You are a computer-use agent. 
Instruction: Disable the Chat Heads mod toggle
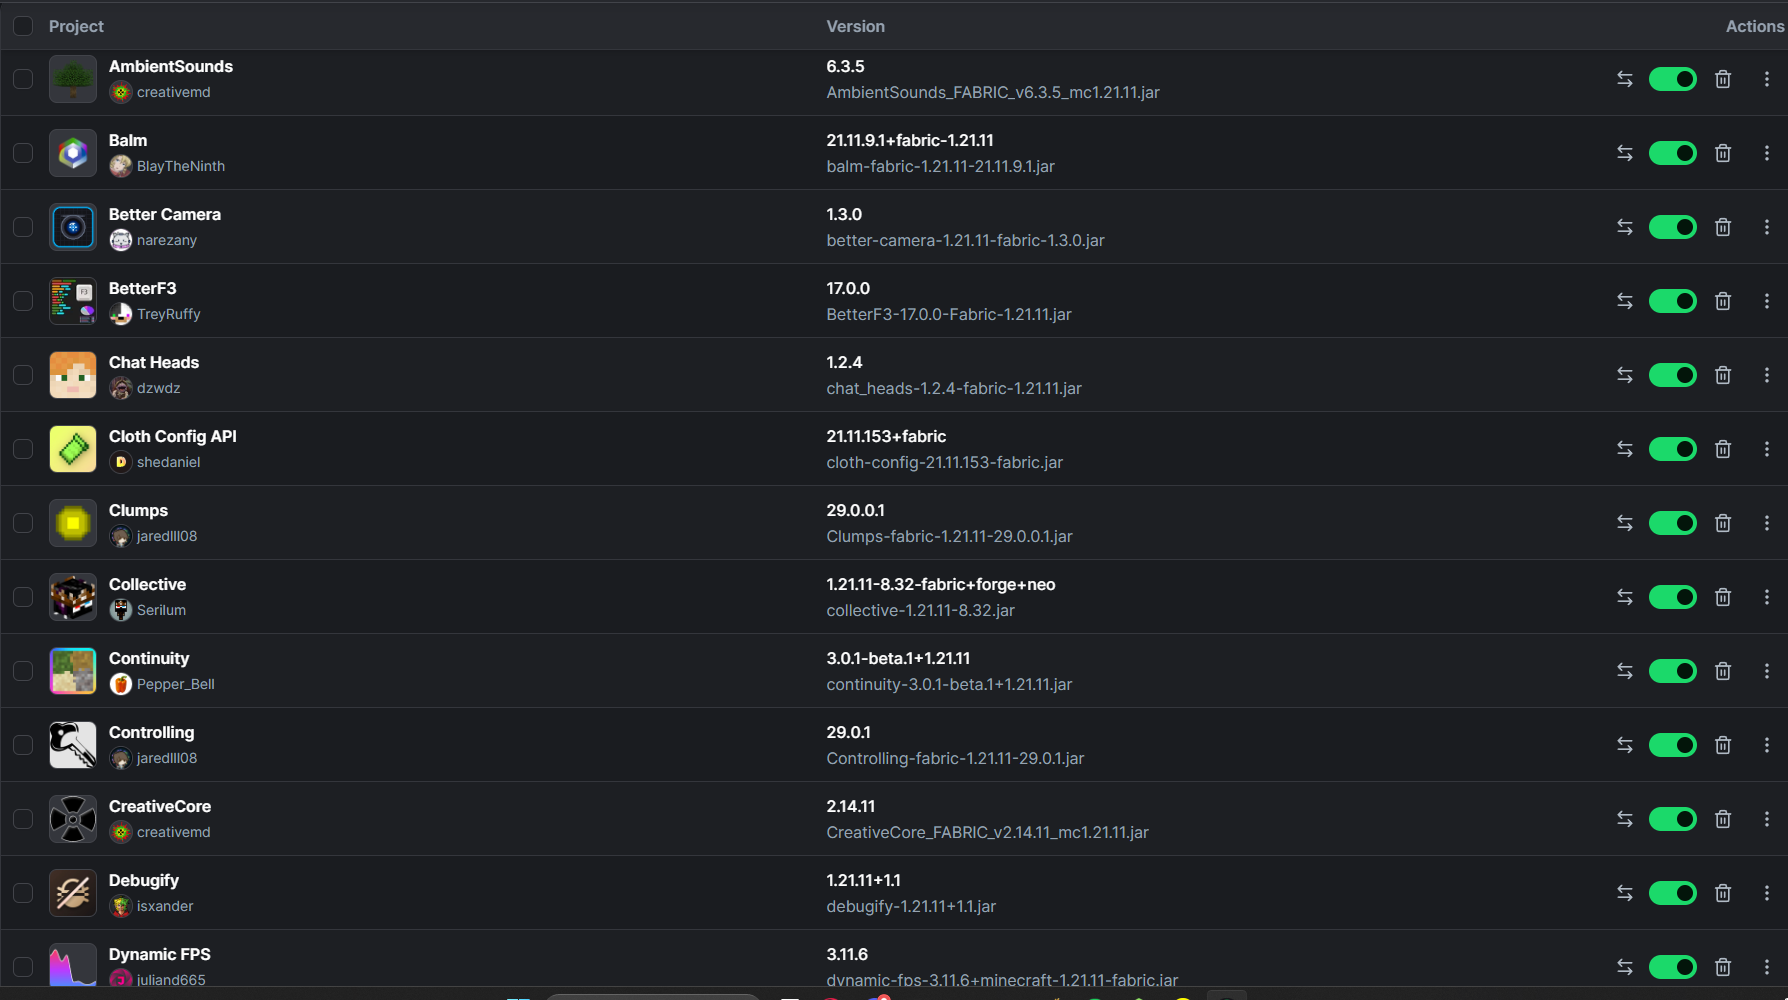[x=1673, y=375]
